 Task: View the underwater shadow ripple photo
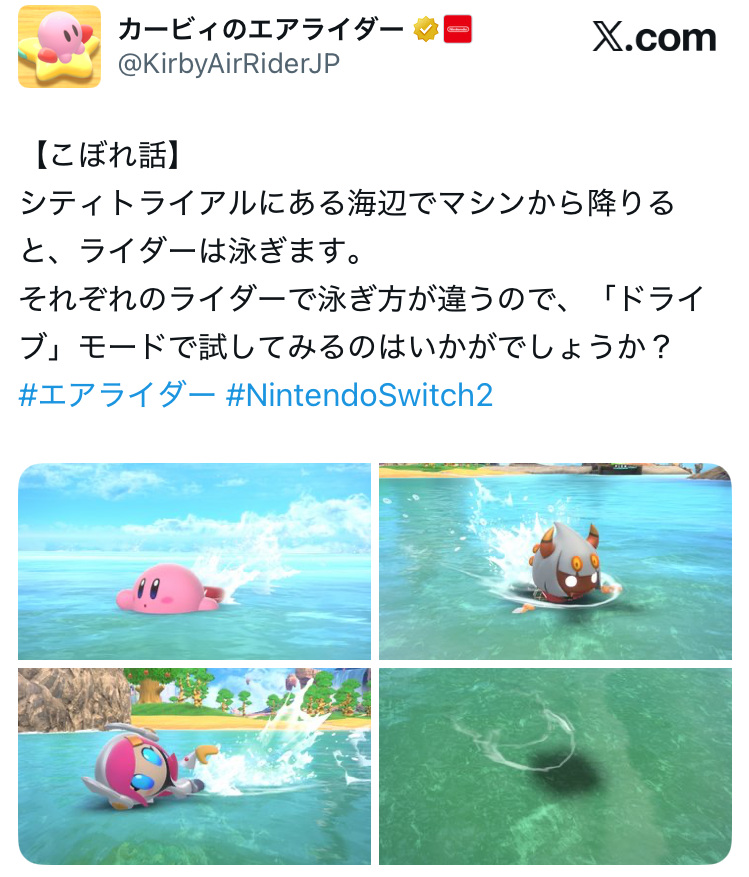tap(555, 766)
